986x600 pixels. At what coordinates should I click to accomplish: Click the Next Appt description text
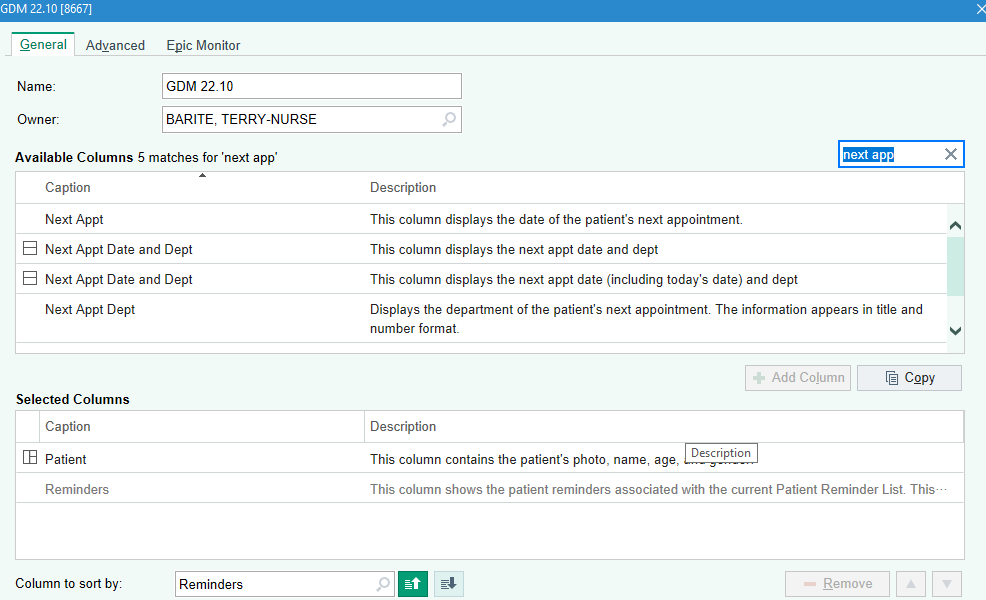(x=556, y=219)
